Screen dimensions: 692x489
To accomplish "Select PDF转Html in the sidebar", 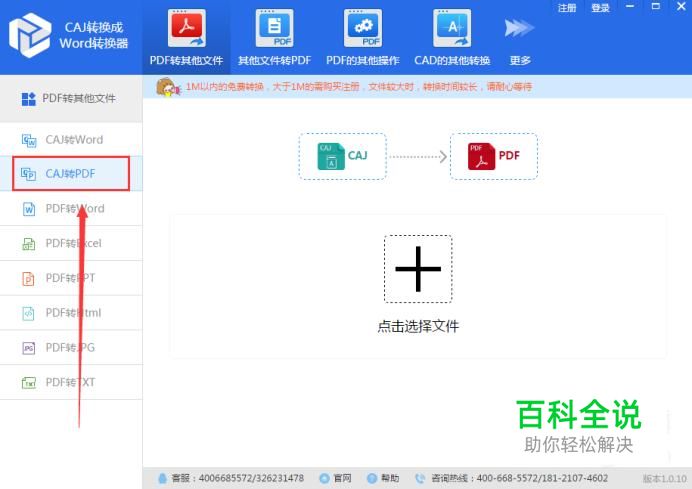I will click(x=71, y=313).
